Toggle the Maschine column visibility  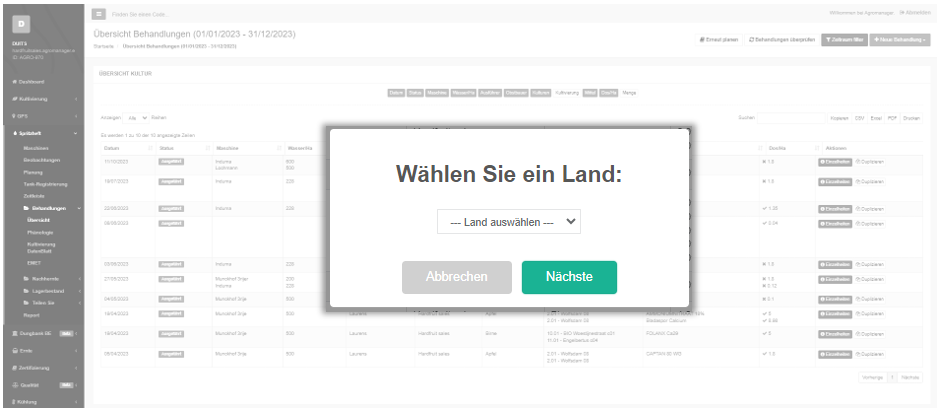click(x=437, y=93)
